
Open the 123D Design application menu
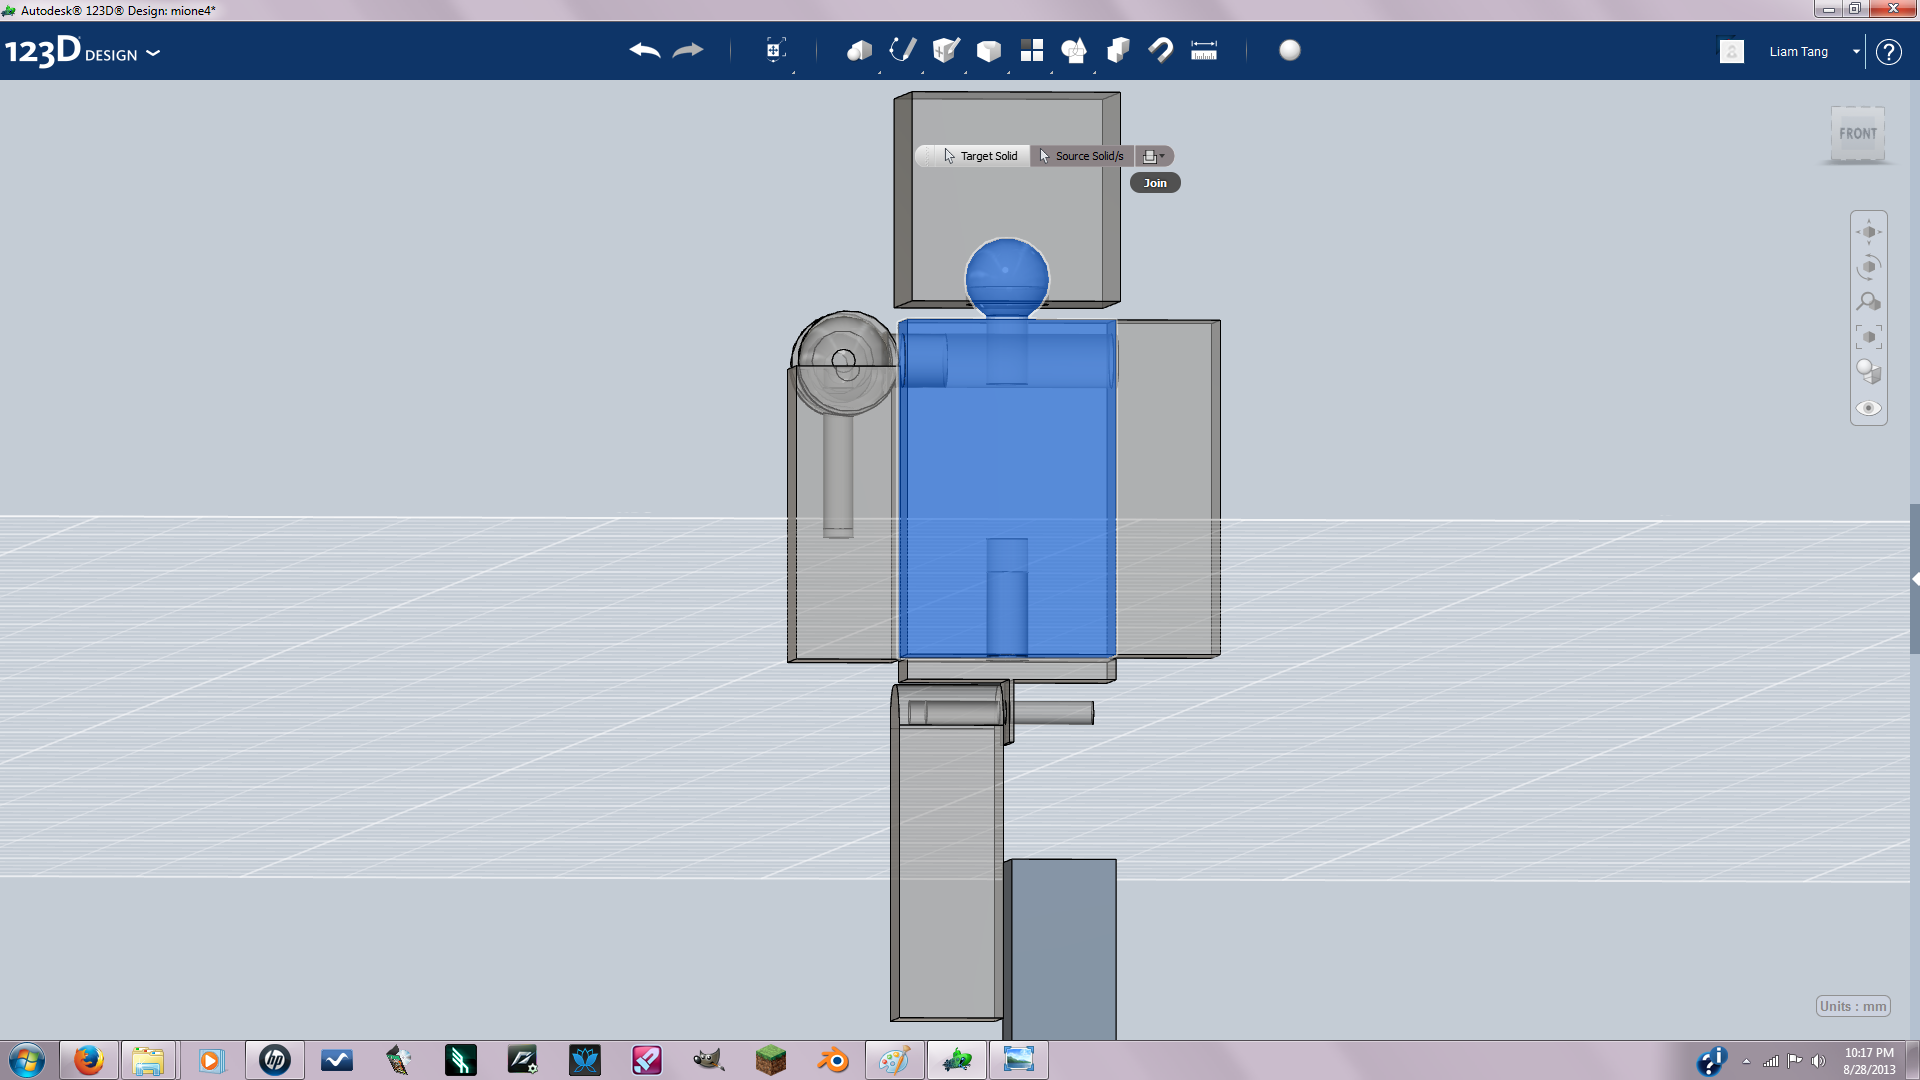click(x=82, y=52)
